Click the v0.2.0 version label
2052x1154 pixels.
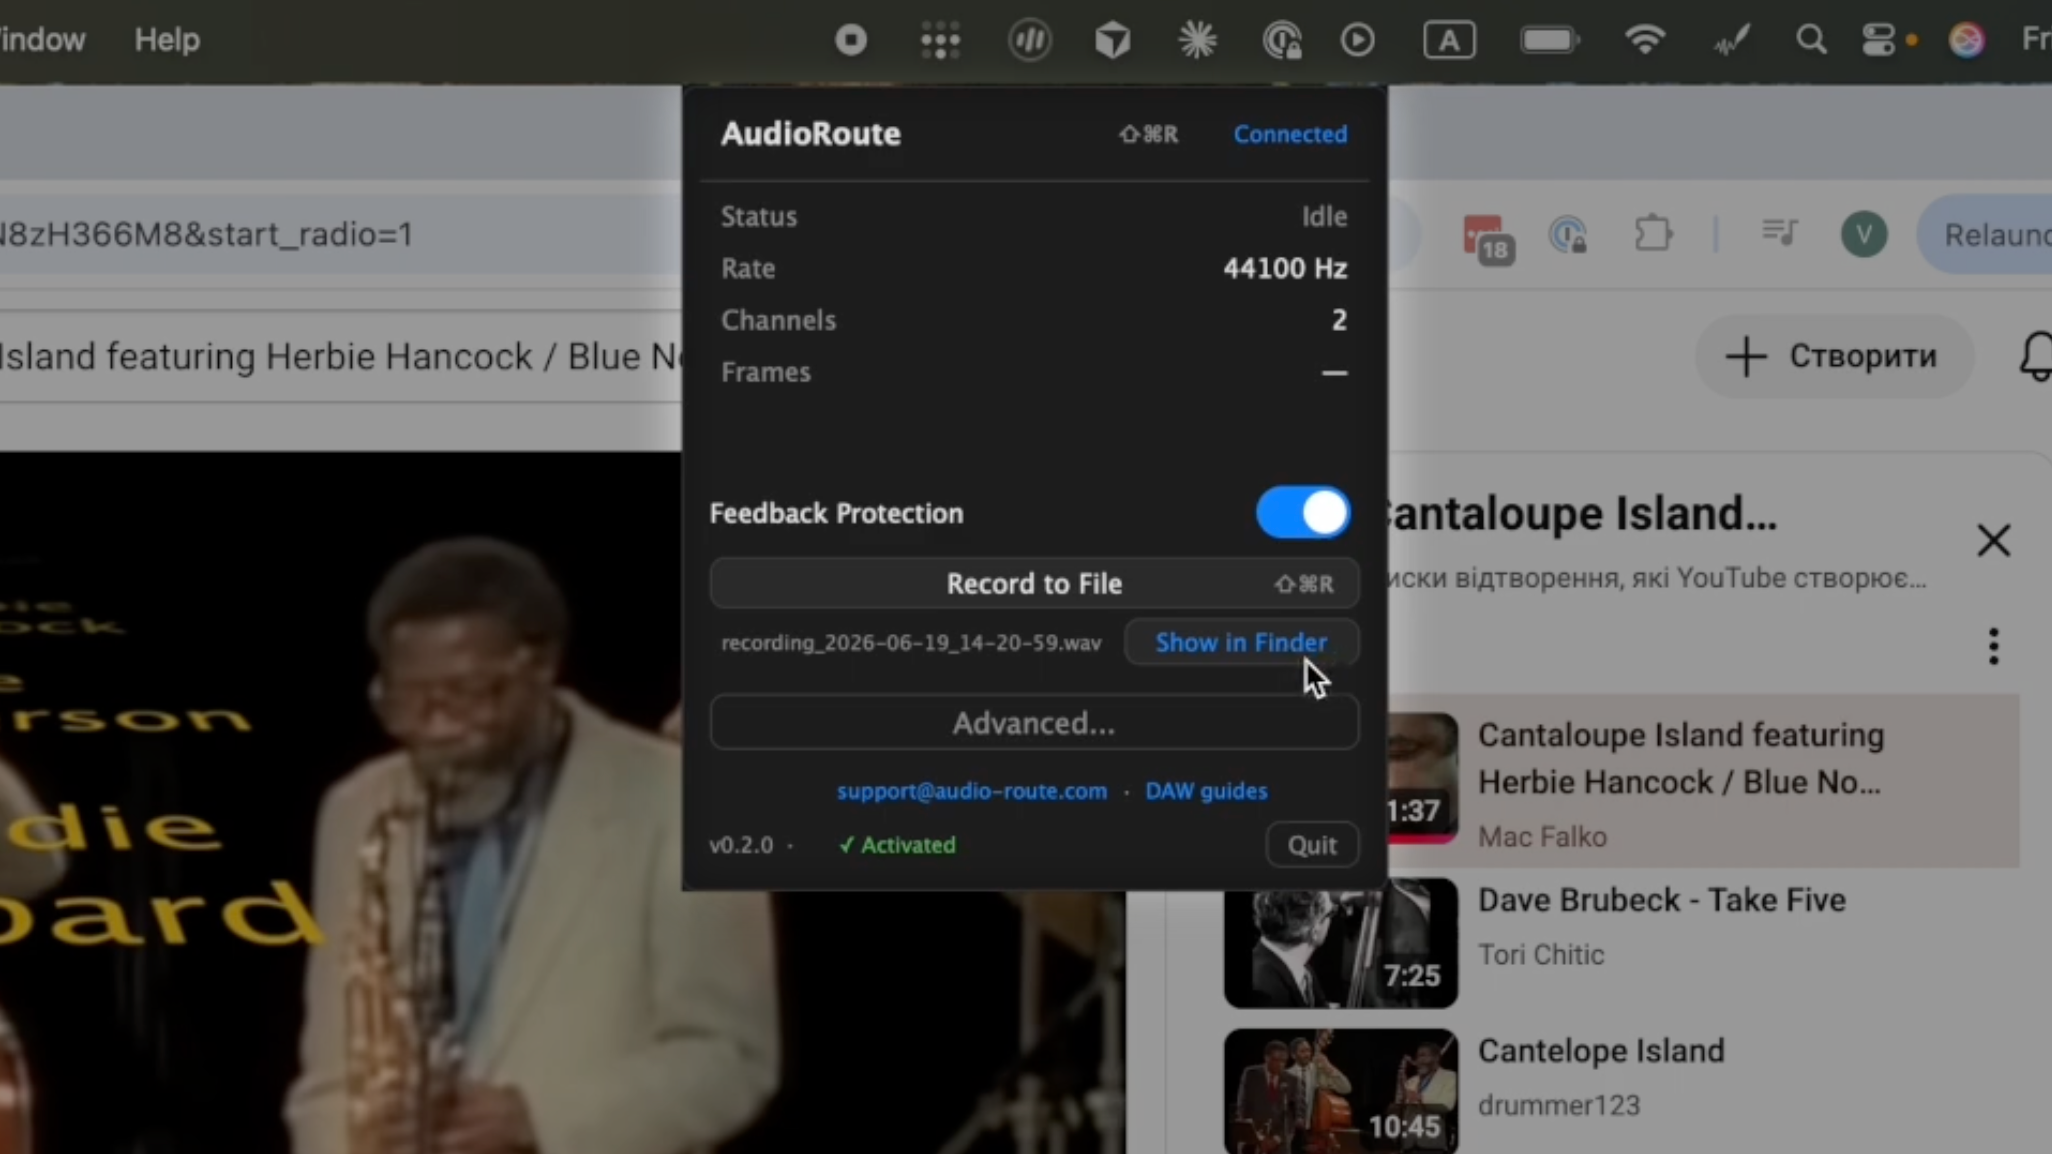pos(741,845)
